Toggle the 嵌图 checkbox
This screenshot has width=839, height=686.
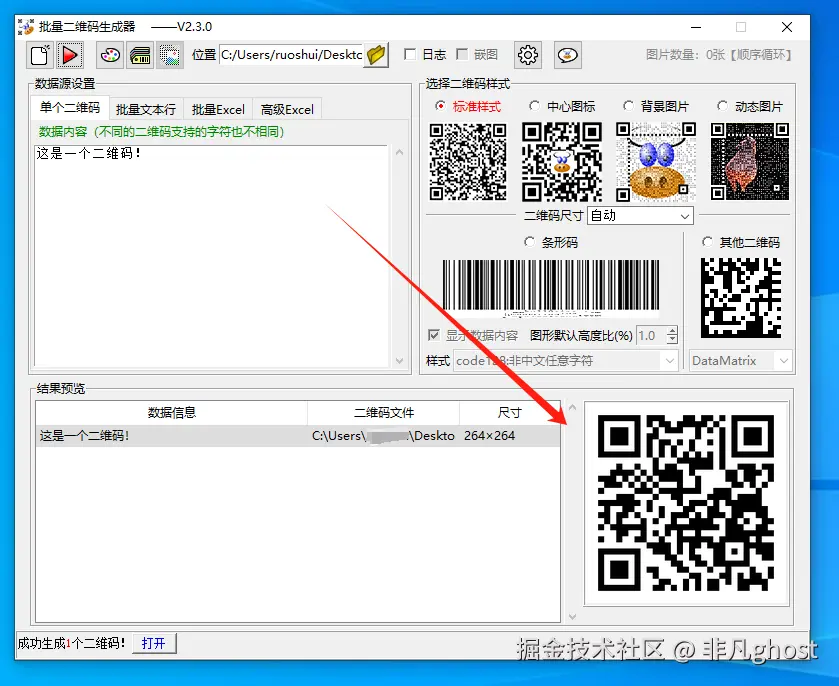(462, 54)
